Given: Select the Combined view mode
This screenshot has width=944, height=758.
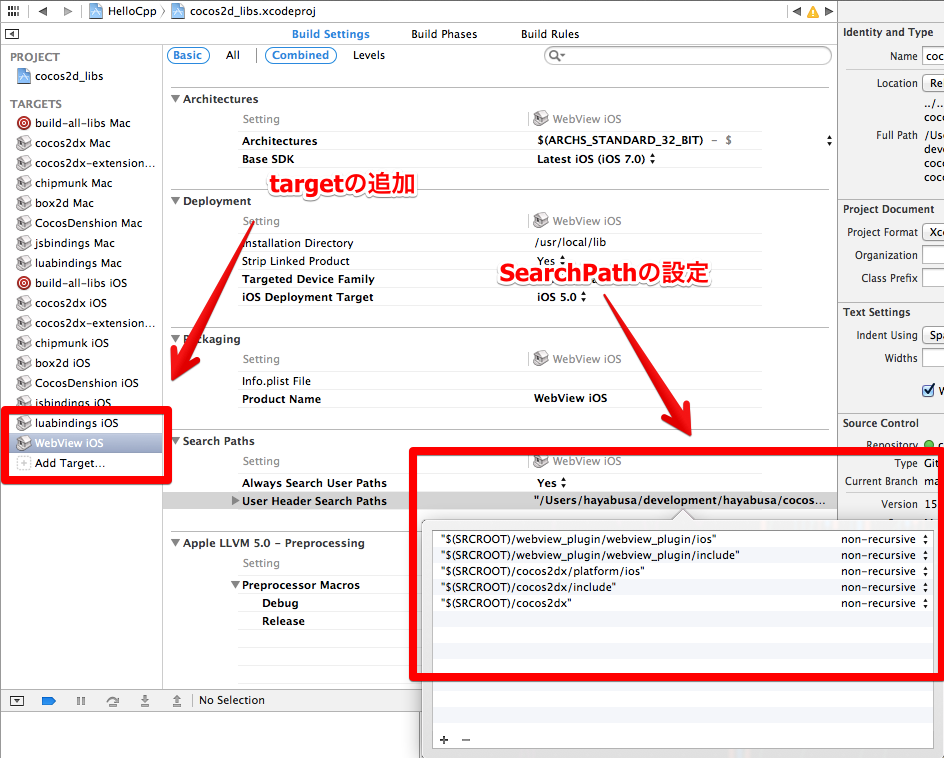Looking at the screenshot, I should click(300, 55).
